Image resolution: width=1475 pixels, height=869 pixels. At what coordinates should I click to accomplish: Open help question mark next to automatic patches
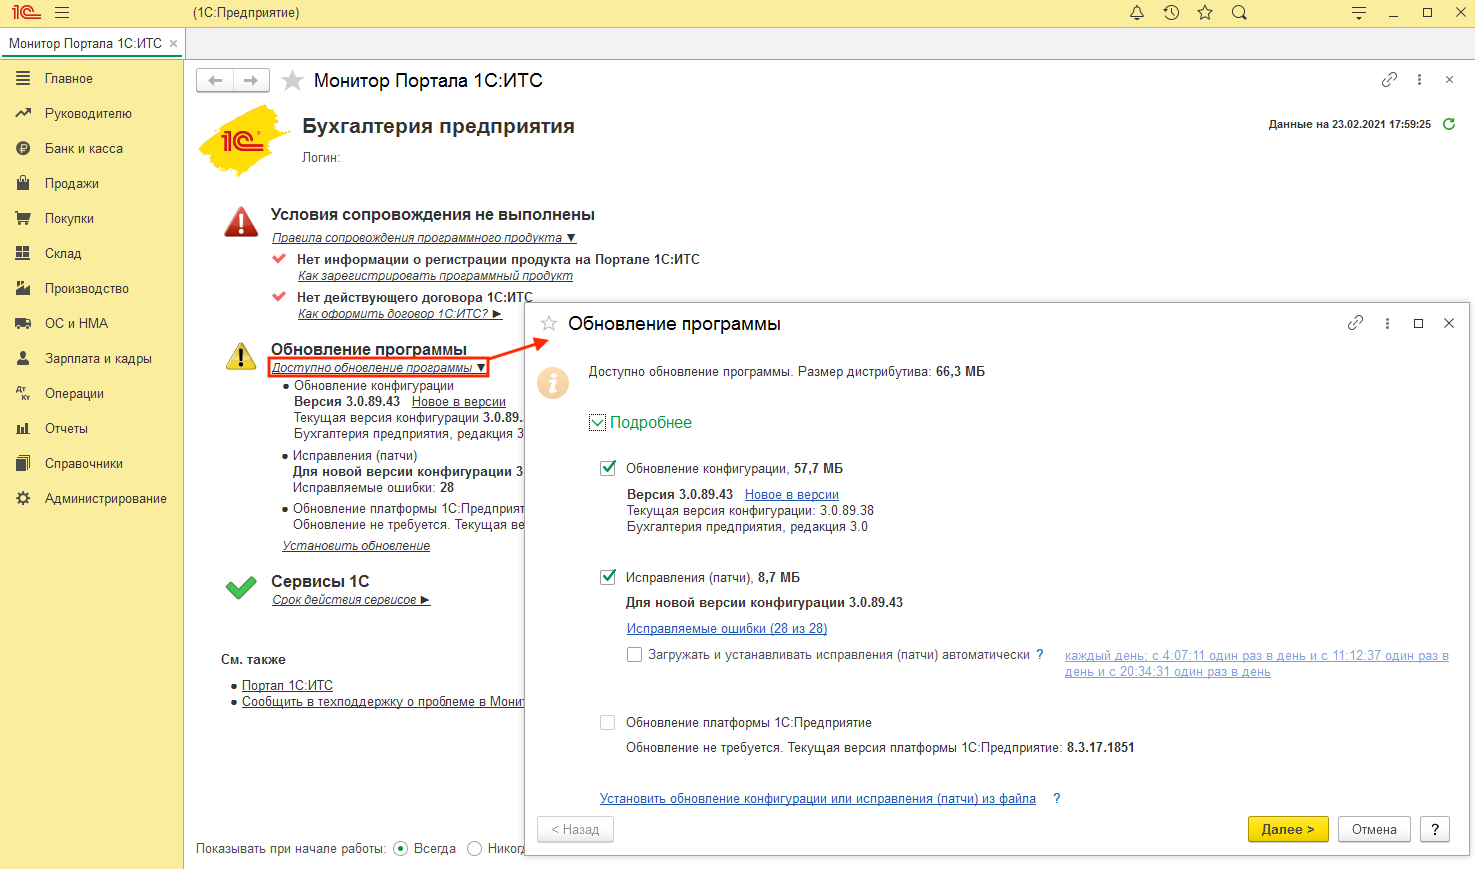click(x=1040, y=654)
